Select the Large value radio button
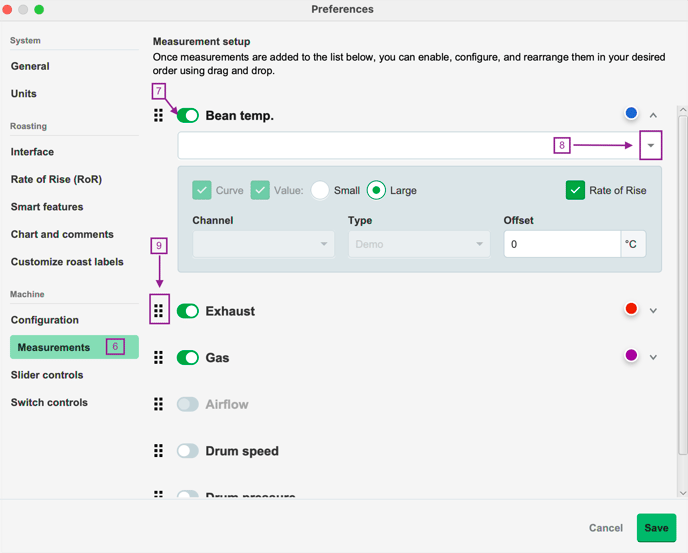This screenshot has width=688, height=553. pyautogui.click(x=376, y=190)
